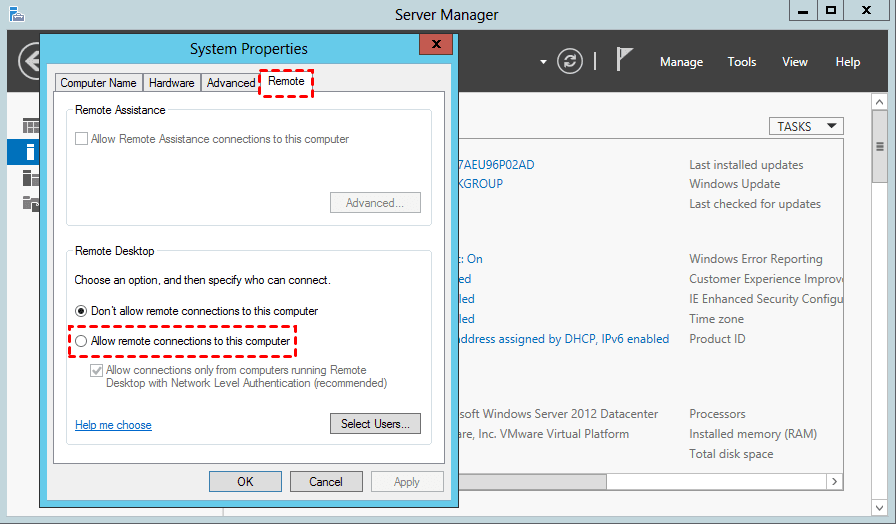This screenshot has width=896, height=524.
Task: Switch to the Advanced tab
Action: click(231, 83)
